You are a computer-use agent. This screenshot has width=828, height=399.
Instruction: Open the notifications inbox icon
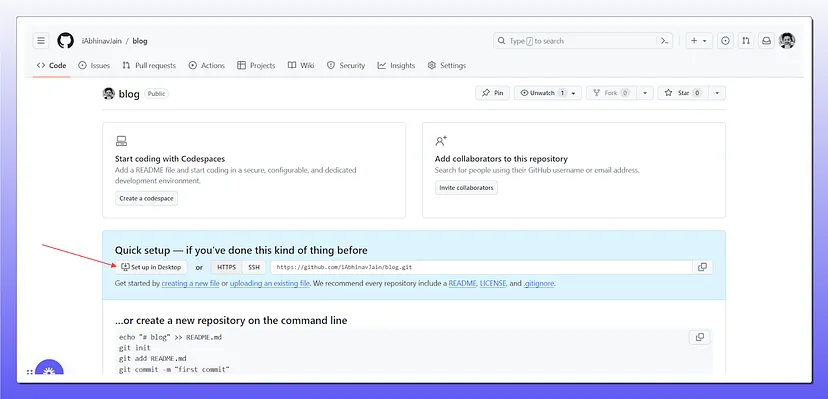766,41
